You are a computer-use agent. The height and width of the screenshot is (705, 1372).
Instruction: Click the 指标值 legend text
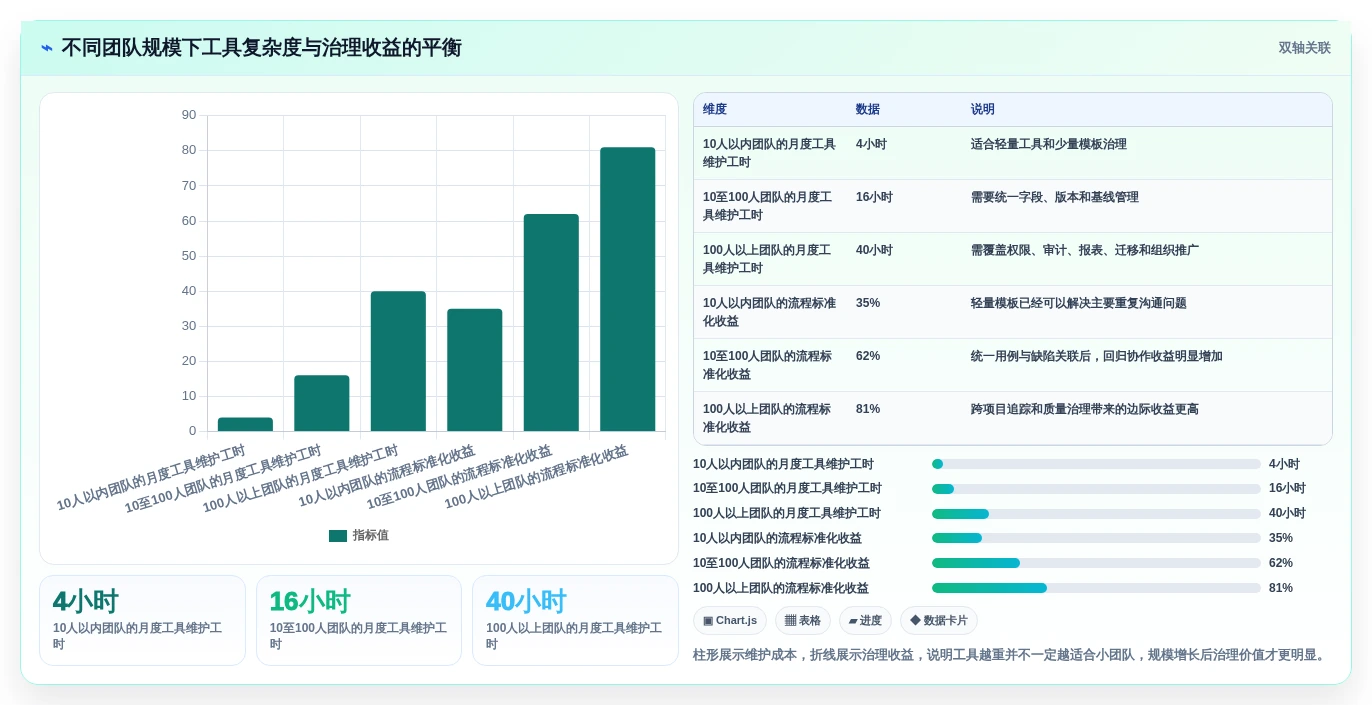coord(370,536)
